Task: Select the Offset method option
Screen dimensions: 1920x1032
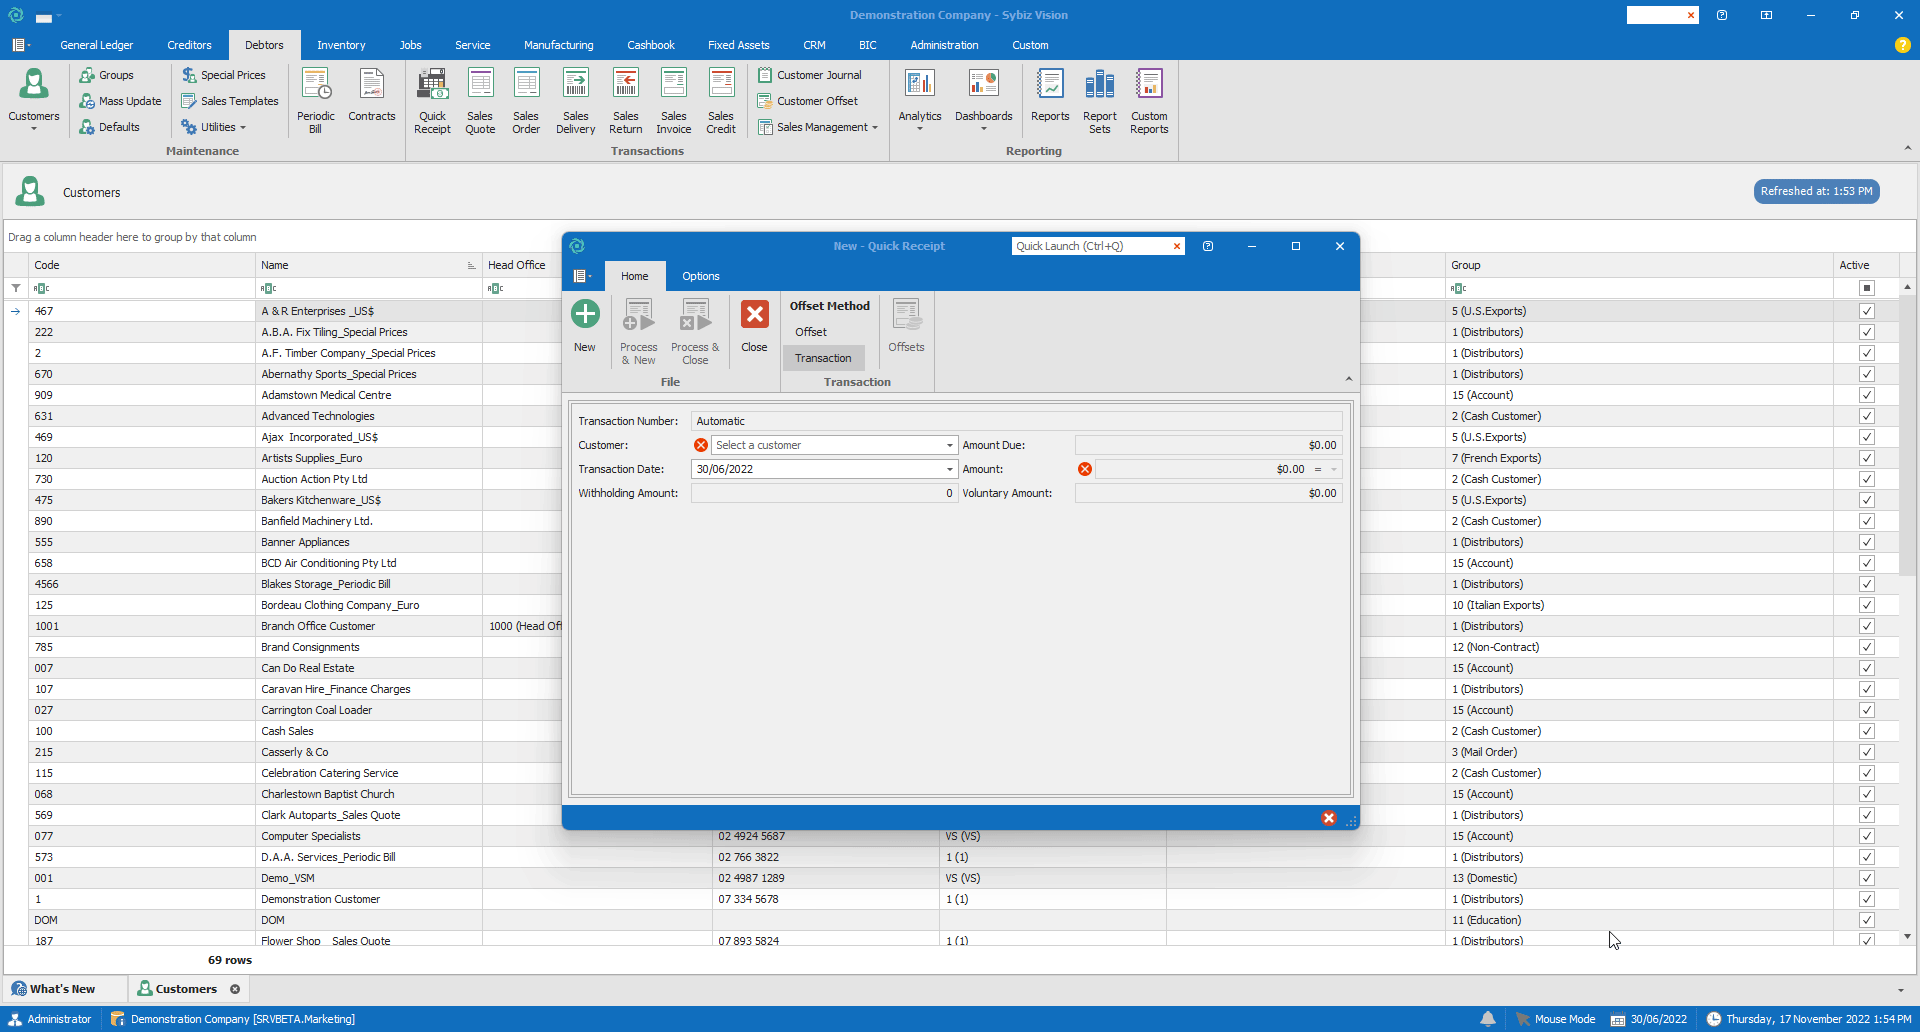Action: point(811,332)
